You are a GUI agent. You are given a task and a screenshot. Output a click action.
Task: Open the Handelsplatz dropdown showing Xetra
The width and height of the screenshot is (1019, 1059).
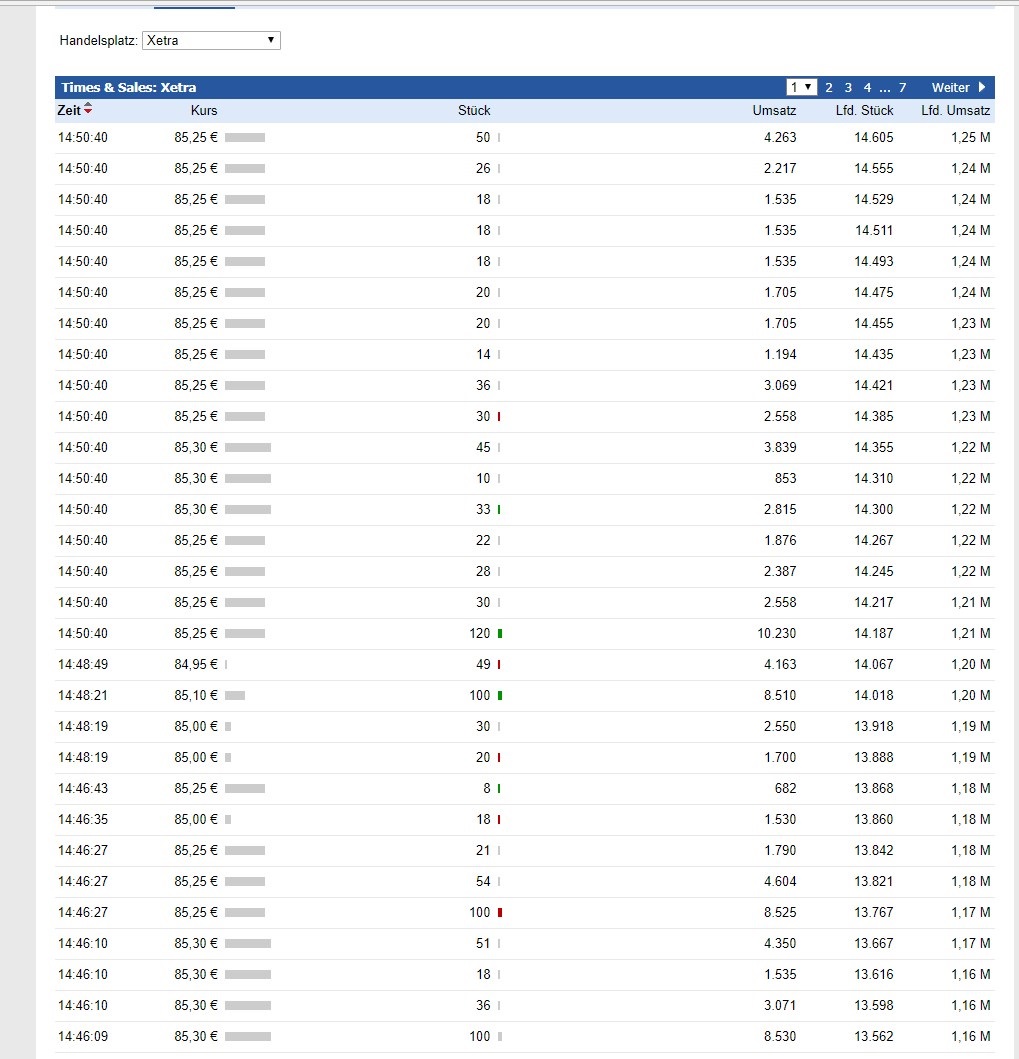[210, 40]
